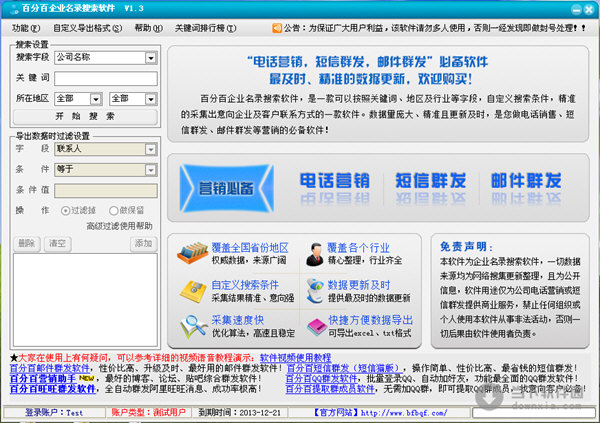Click the 公告 speaker icon
The image size is (600, 423).
[276, 29]
